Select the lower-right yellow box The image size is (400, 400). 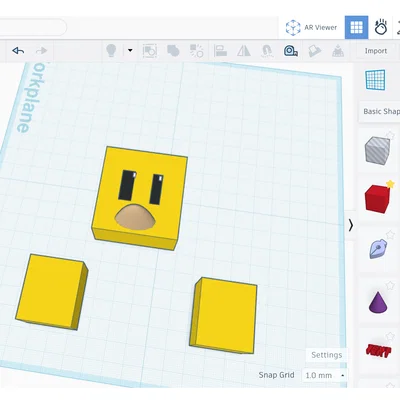click(223, 316)
